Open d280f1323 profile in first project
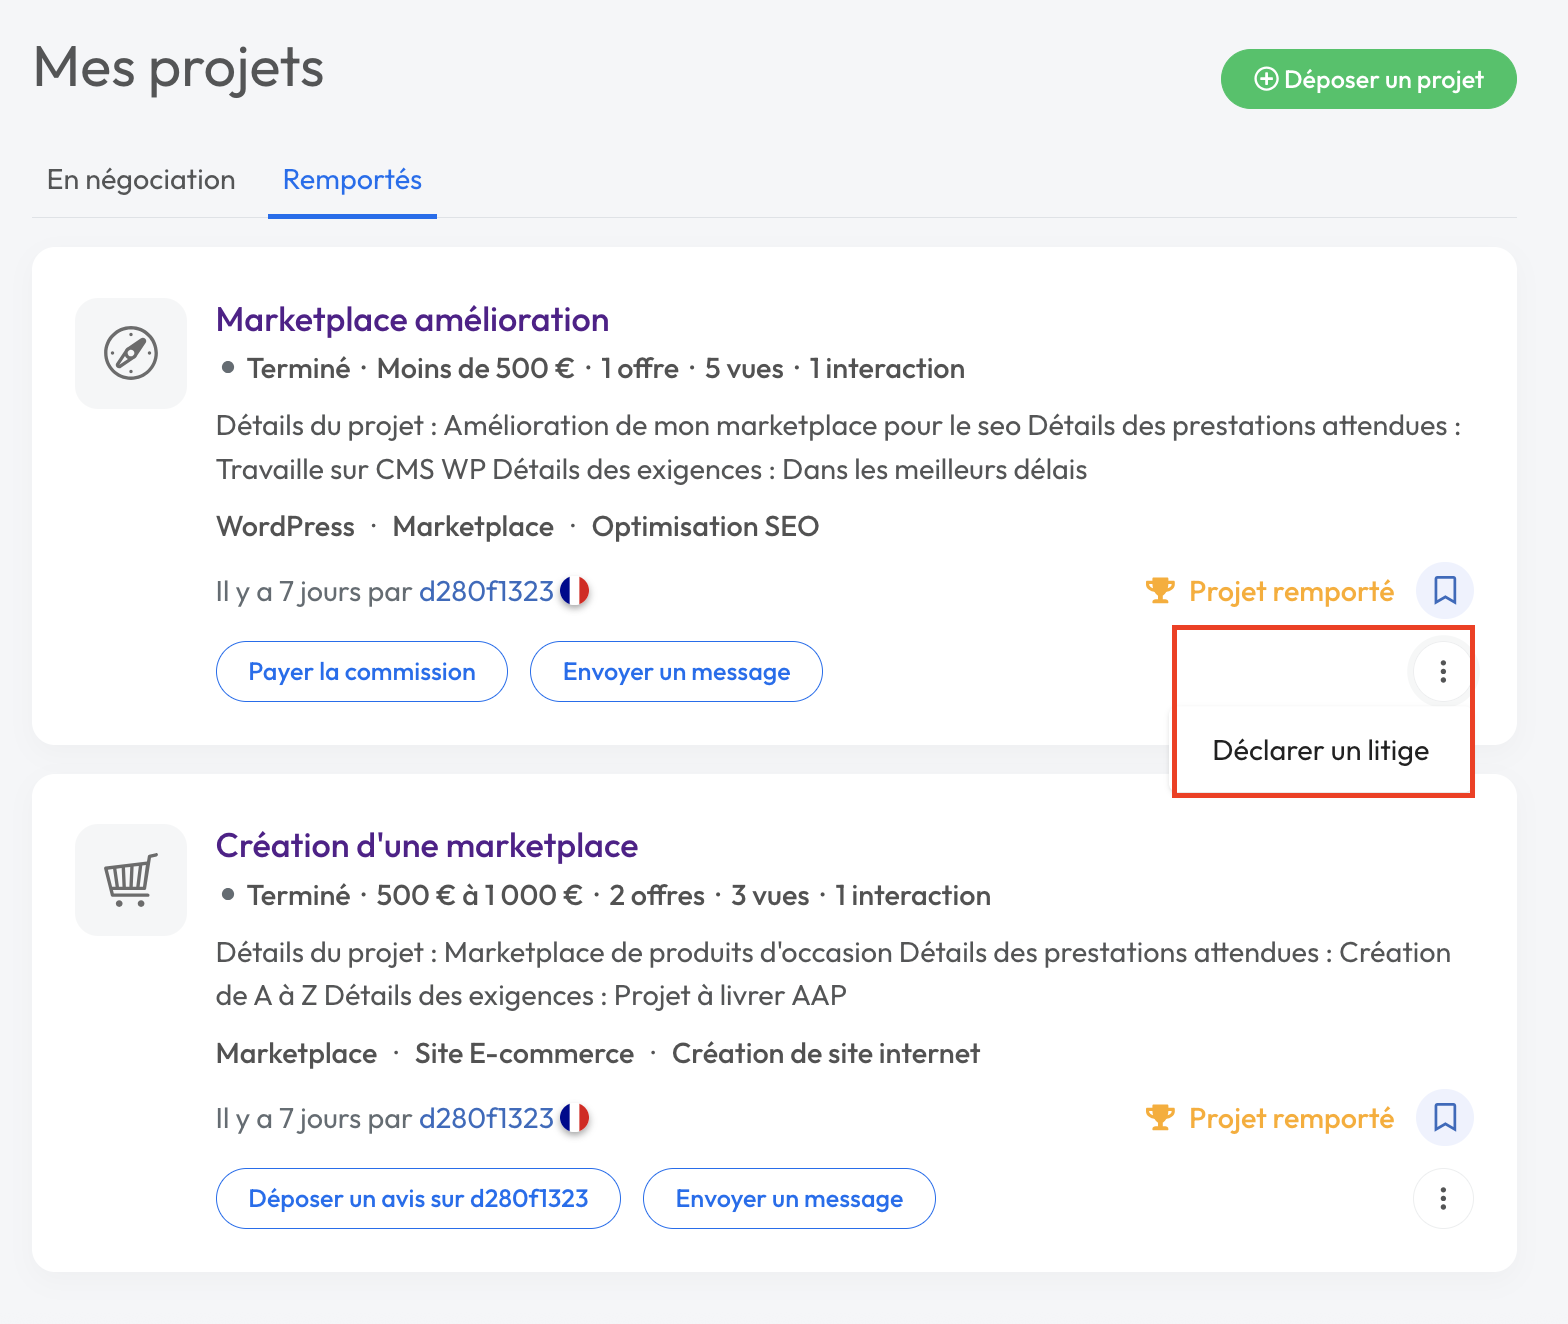The width and height of the screenshot is (1568, 1324). click(486, 592)
